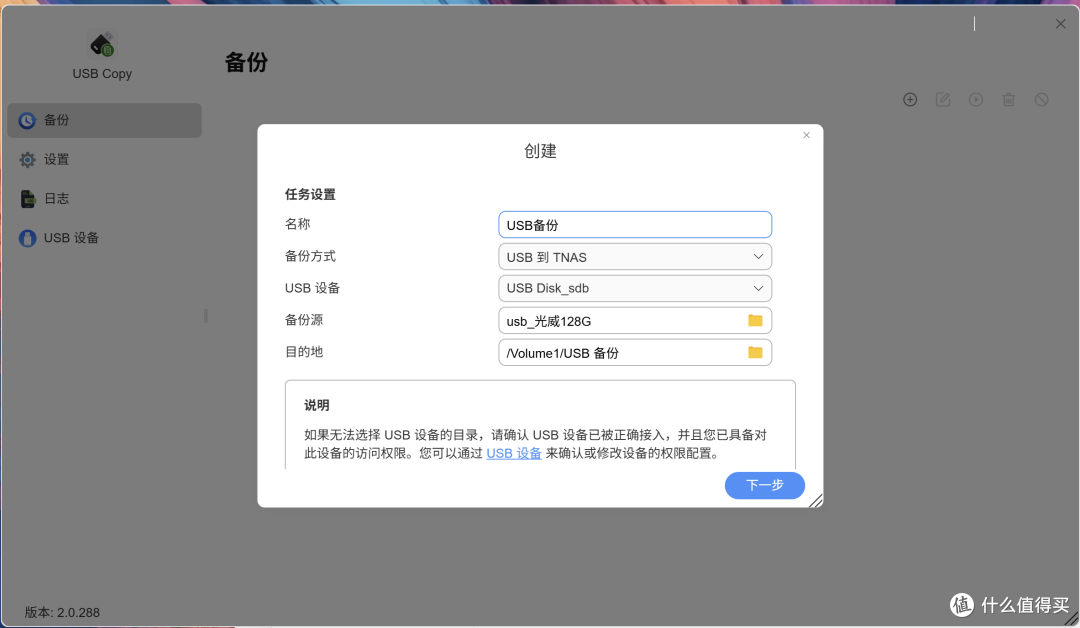
Task: Browse folder for 目的地
Action: (x=756, y=353)
